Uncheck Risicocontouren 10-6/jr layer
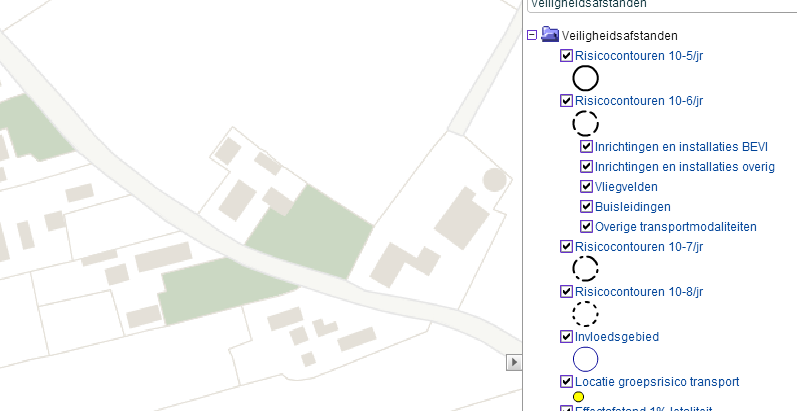This screenshot has height=411, width=797. point(566,101)
